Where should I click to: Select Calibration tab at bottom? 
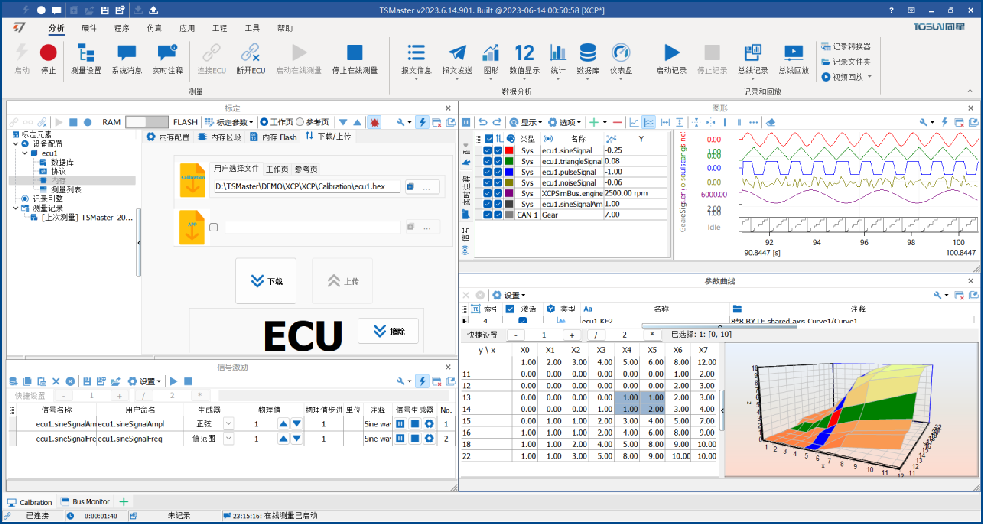(x=30, y=502)
